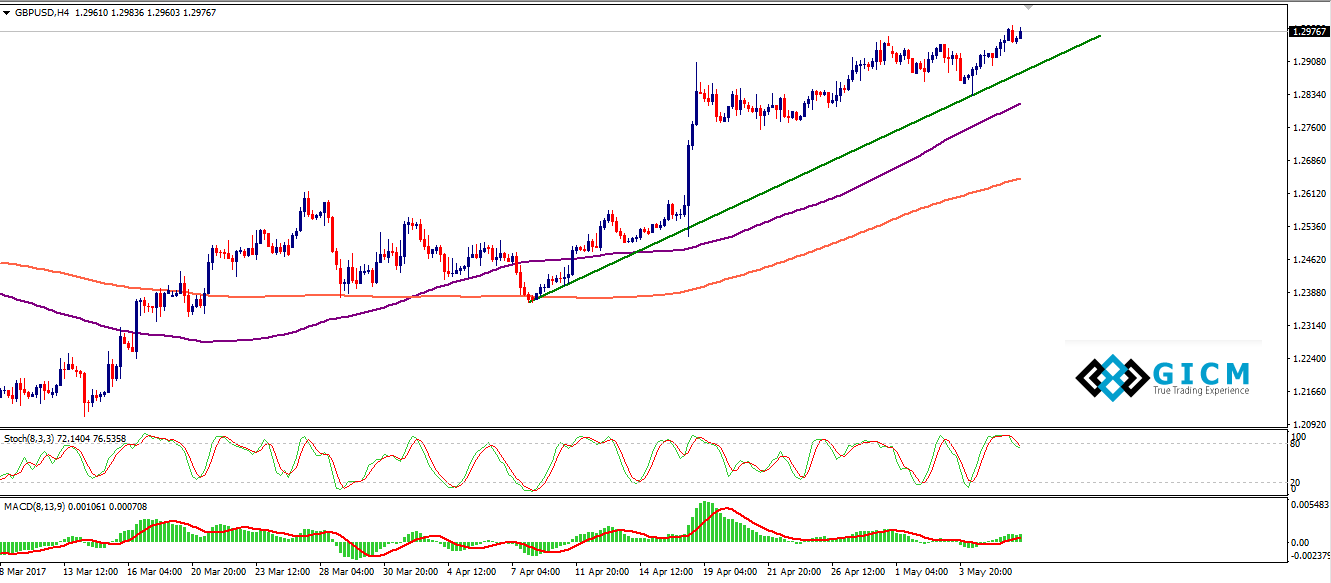1331x583 pixels.
Task: Click the 28 Mar 04:00 time label
Action: point(347,573)
